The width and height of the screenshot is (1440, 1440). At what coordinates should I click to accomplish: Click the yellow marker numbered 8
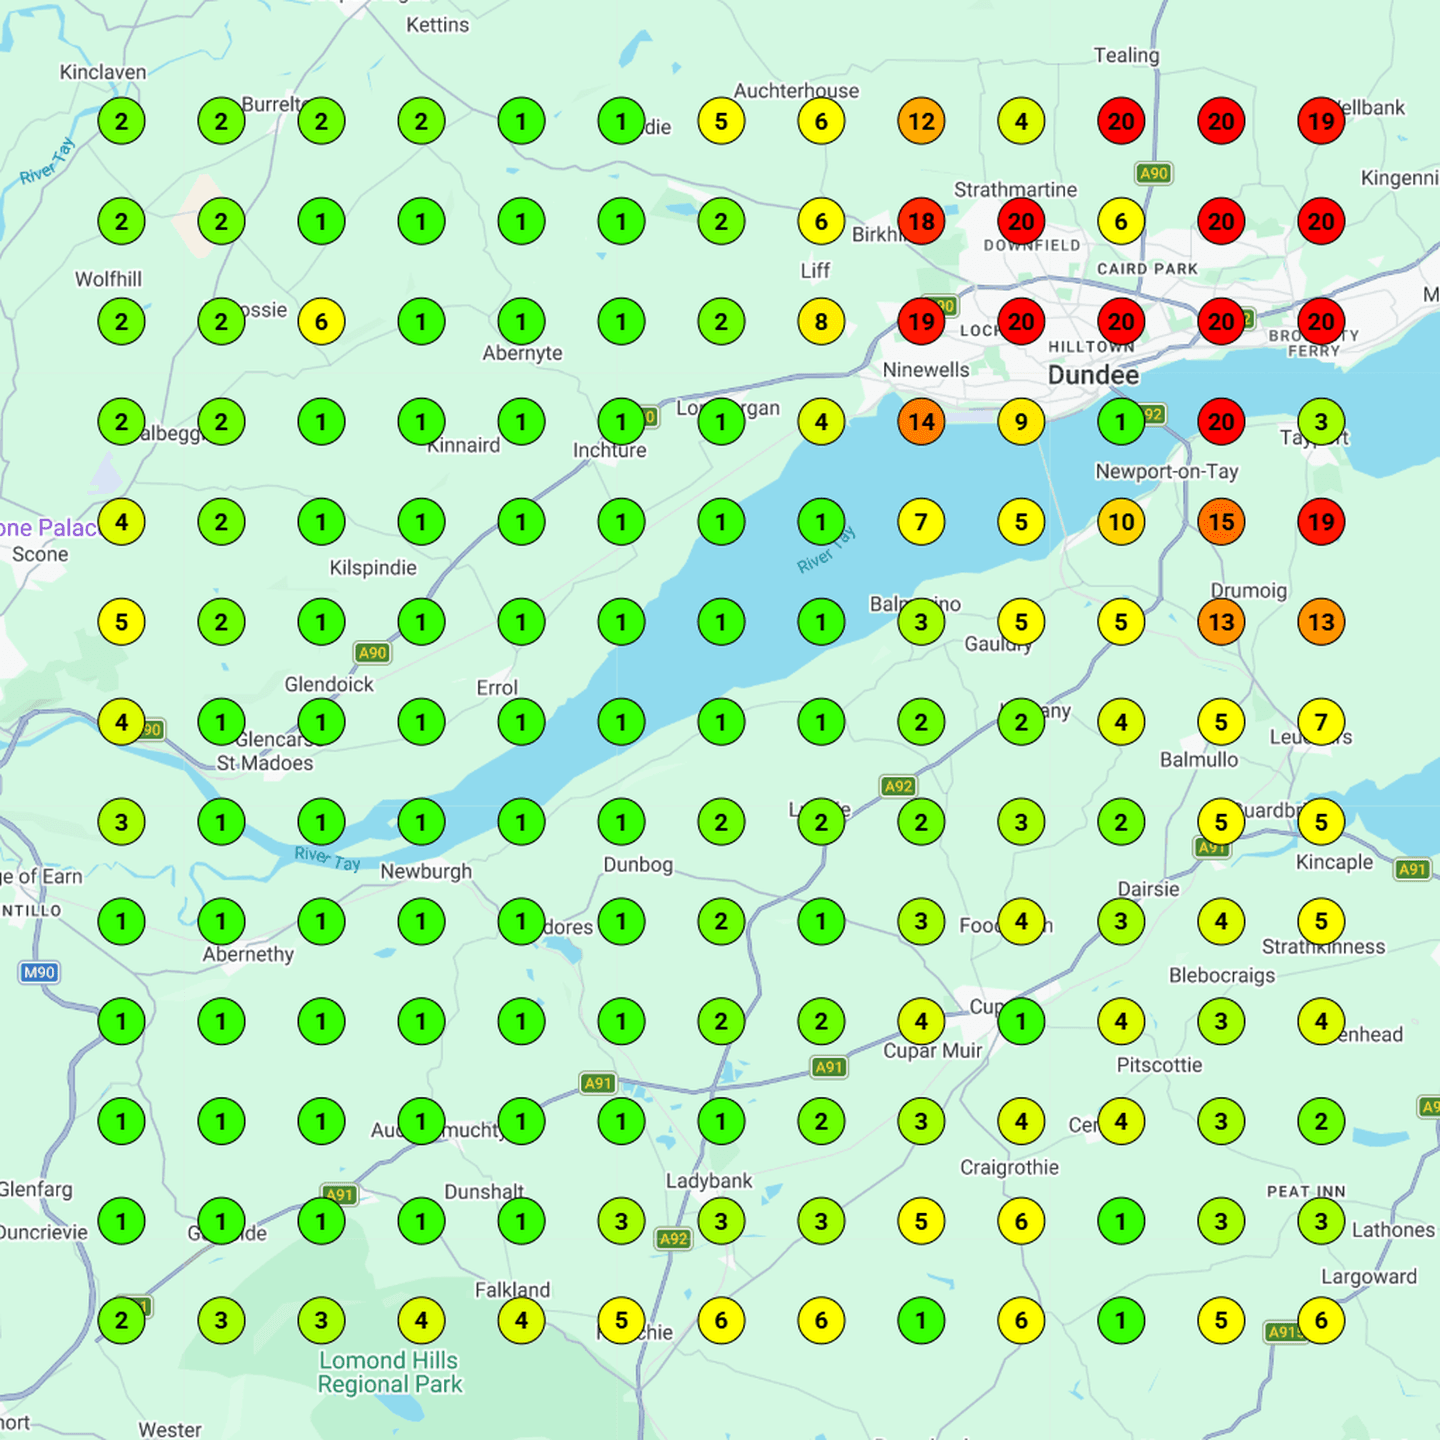(821, 322)
